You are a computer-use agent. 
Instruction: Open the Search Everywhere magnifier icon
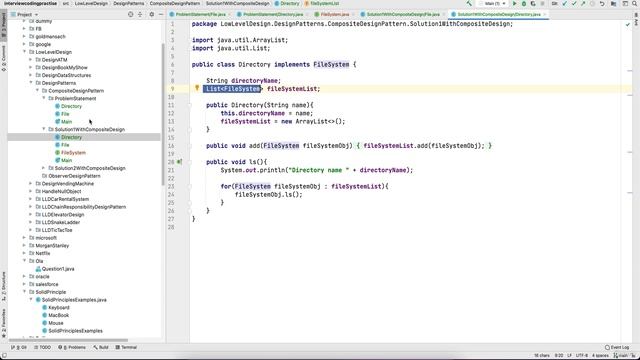(635, 3)
